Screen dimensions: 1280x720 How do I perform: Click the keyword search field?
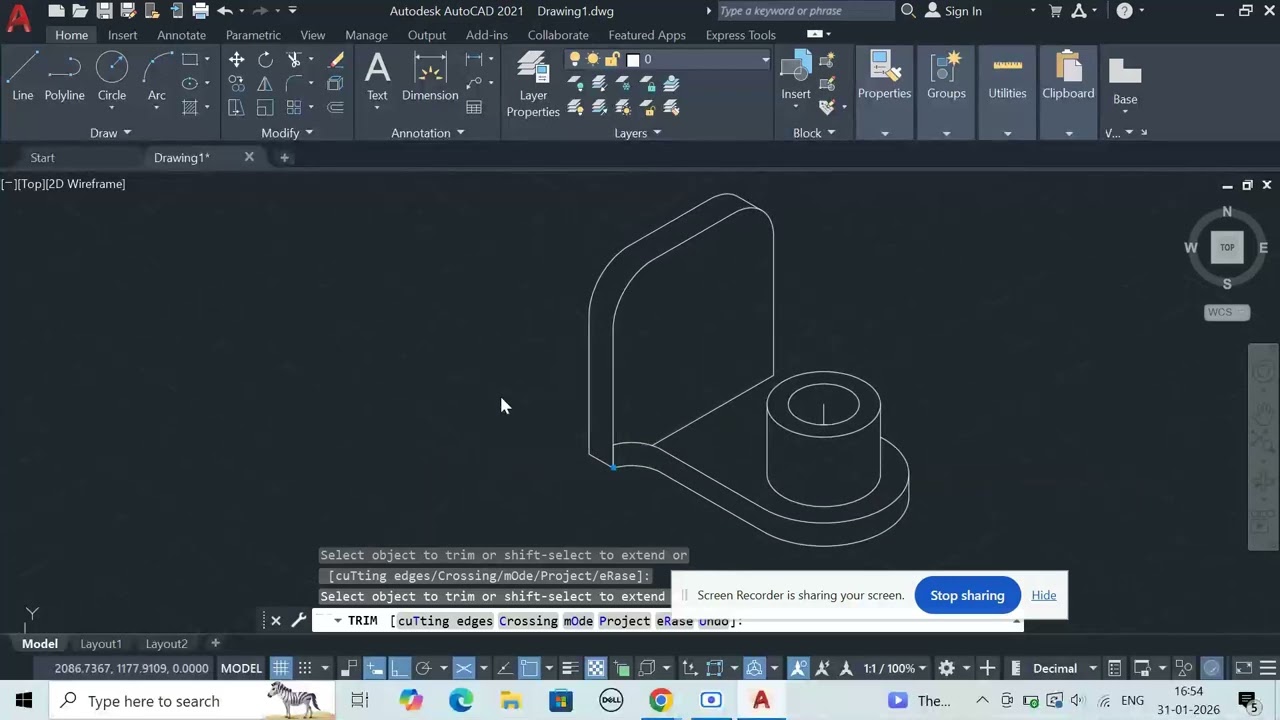click(805, 11)
